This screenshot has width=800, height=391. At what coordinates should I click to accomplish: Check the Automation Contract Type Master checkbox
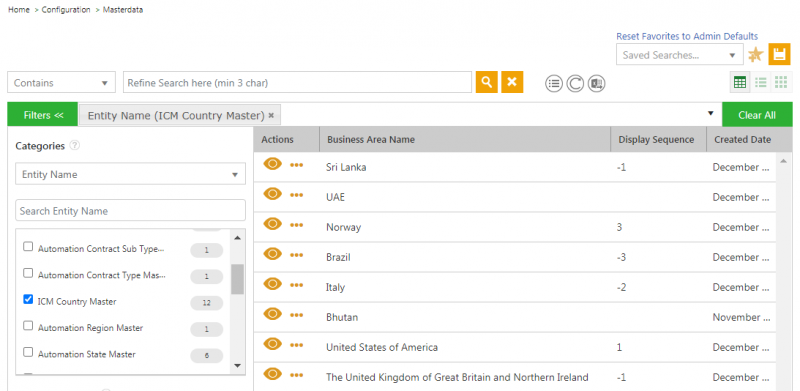[x=29, y=273]
